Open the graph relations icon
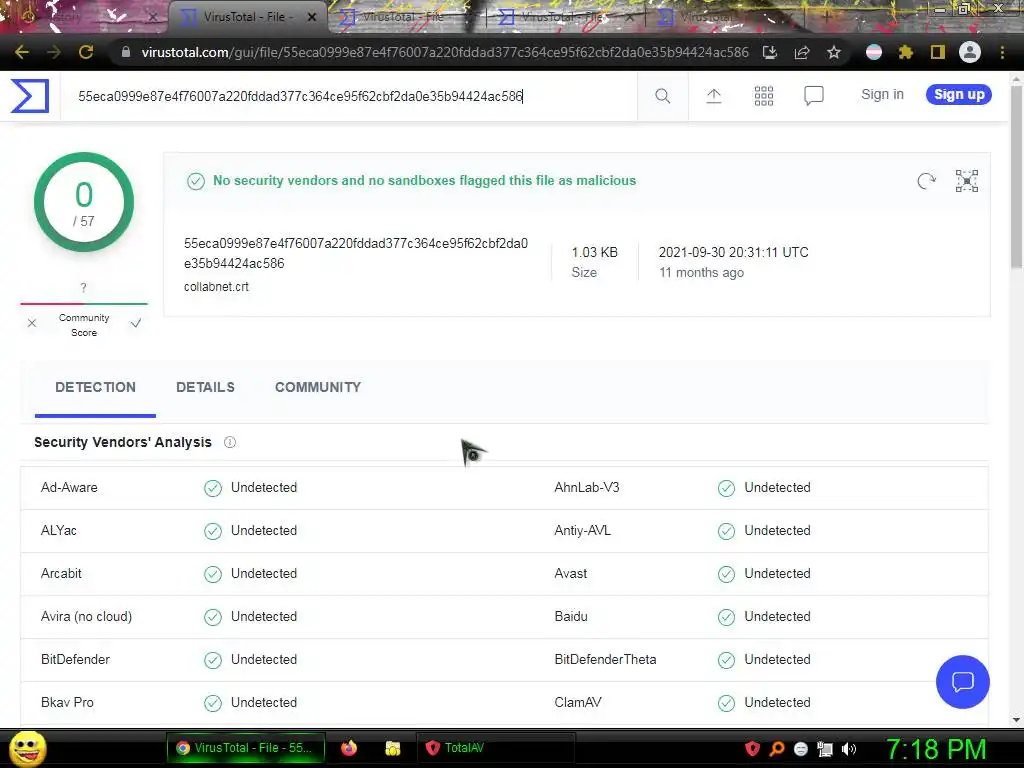Screen dimensions: 1024x768 [x=967, y=181]
